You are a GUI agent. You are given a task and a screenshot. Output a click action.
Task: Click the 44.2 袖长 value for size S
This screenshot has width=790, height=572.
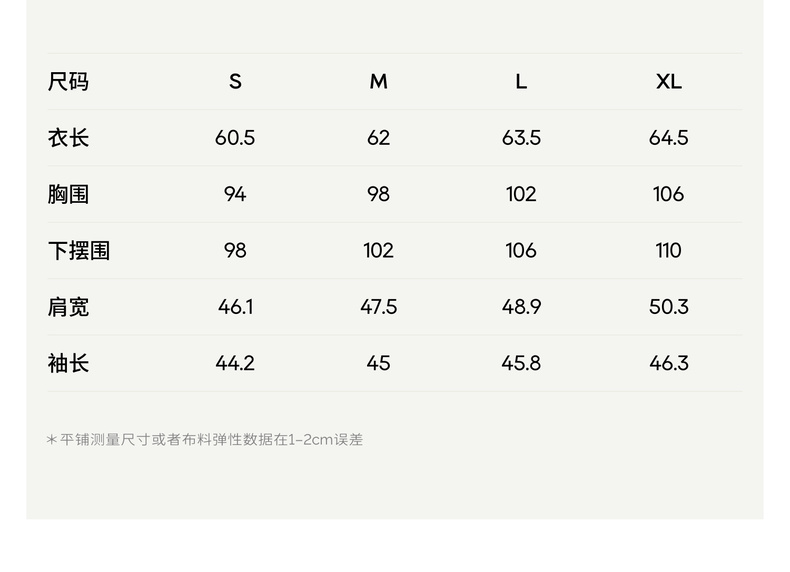(x=235, y=363)
